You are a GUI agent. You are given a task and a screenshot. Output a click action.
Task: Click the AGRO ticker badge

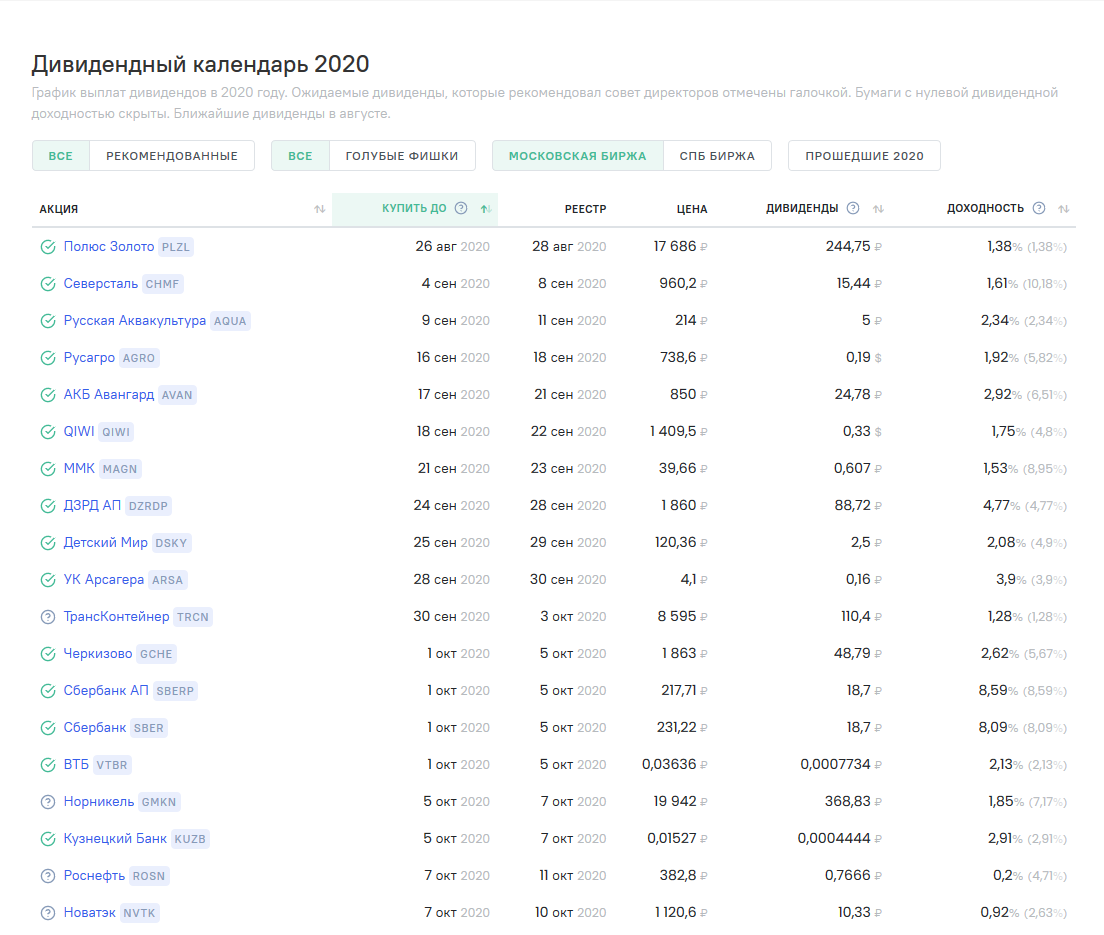click(x=139, y=358)
